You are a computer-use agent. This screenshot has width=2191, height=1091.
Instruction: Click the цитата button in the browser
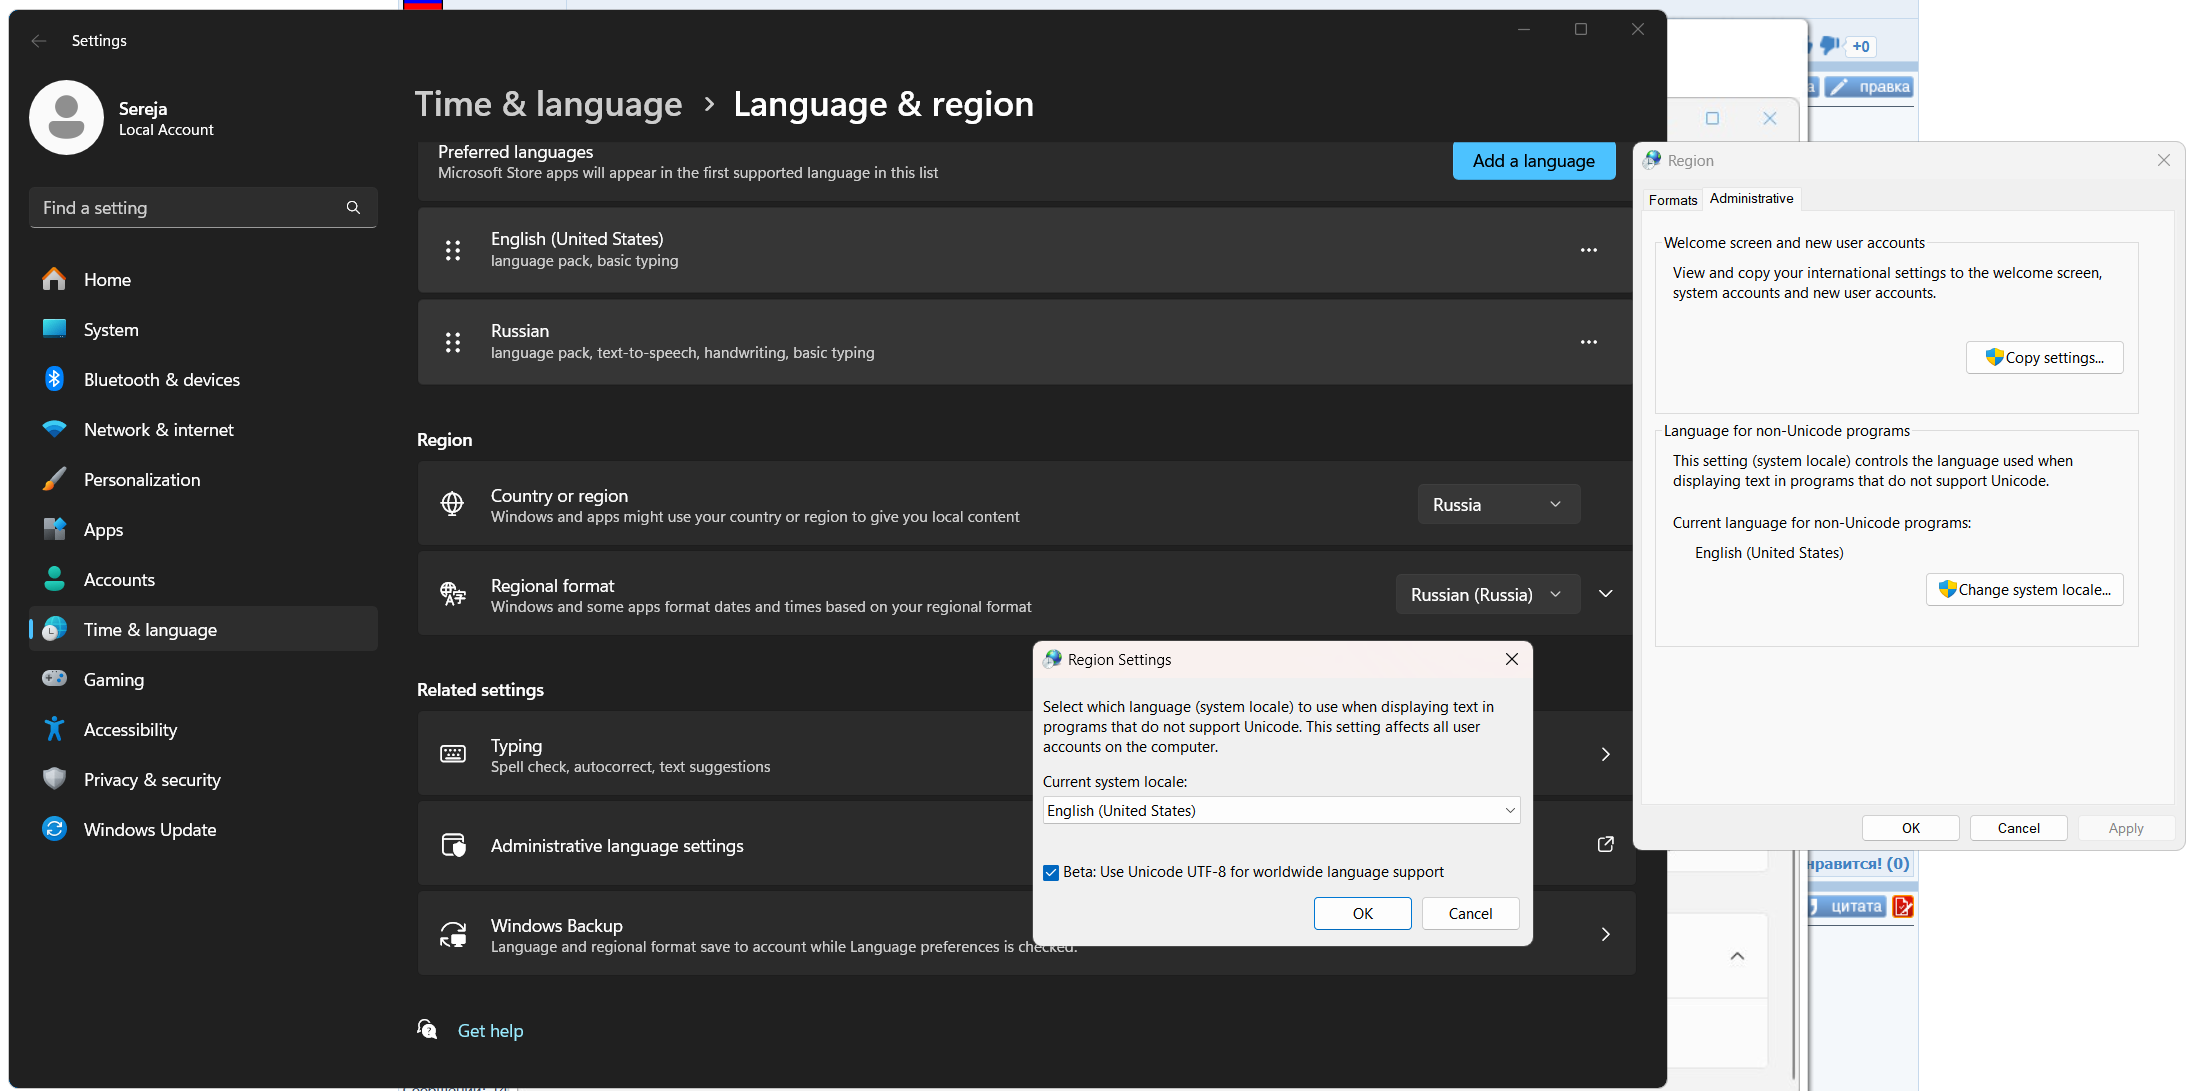point(1848,907)
